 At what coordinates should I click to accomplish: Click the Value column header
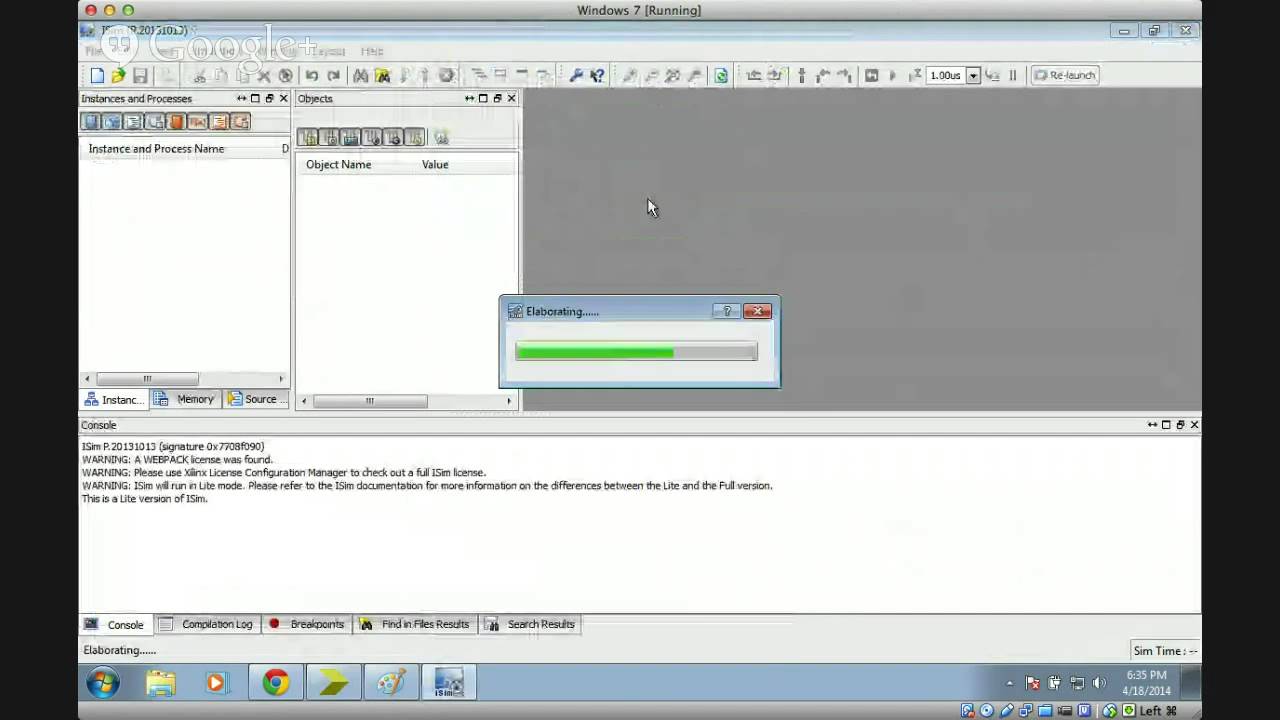coord(435,165)
